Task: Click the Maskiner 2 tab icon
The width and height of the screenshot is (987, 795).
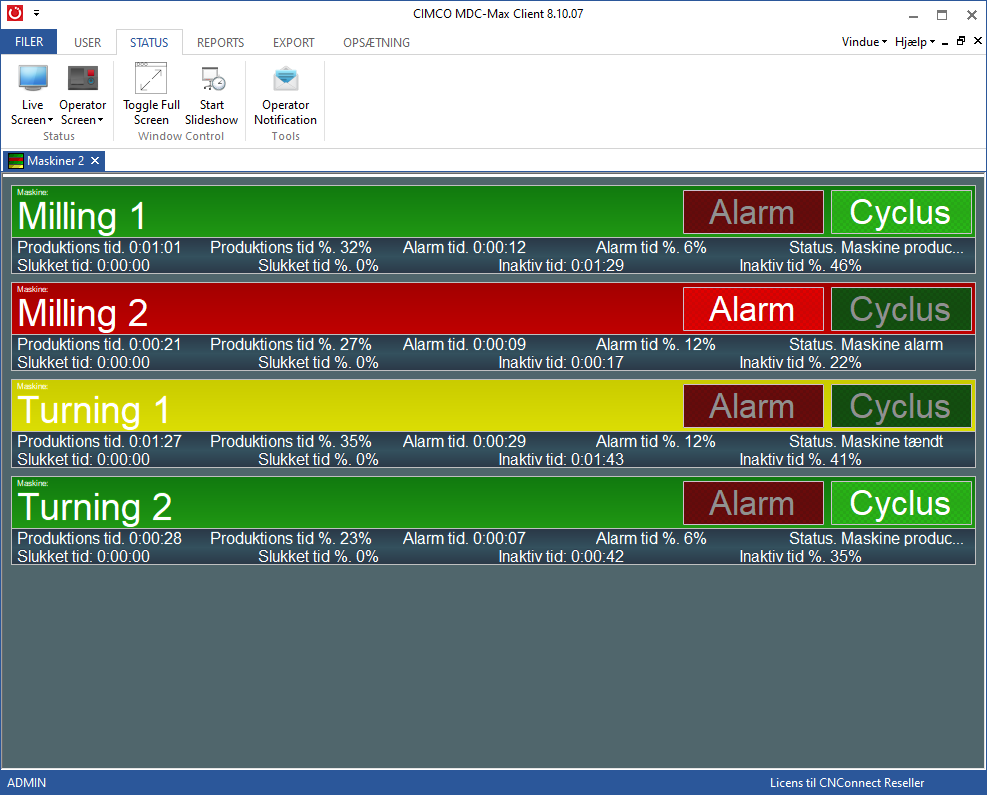Action: (x=16, y=161)
